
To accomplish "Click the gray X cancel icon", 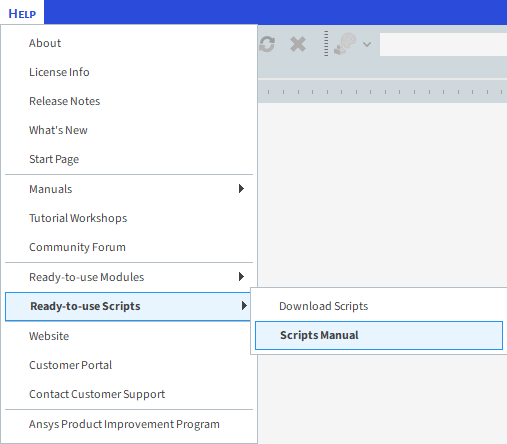I will pos(298,44).
